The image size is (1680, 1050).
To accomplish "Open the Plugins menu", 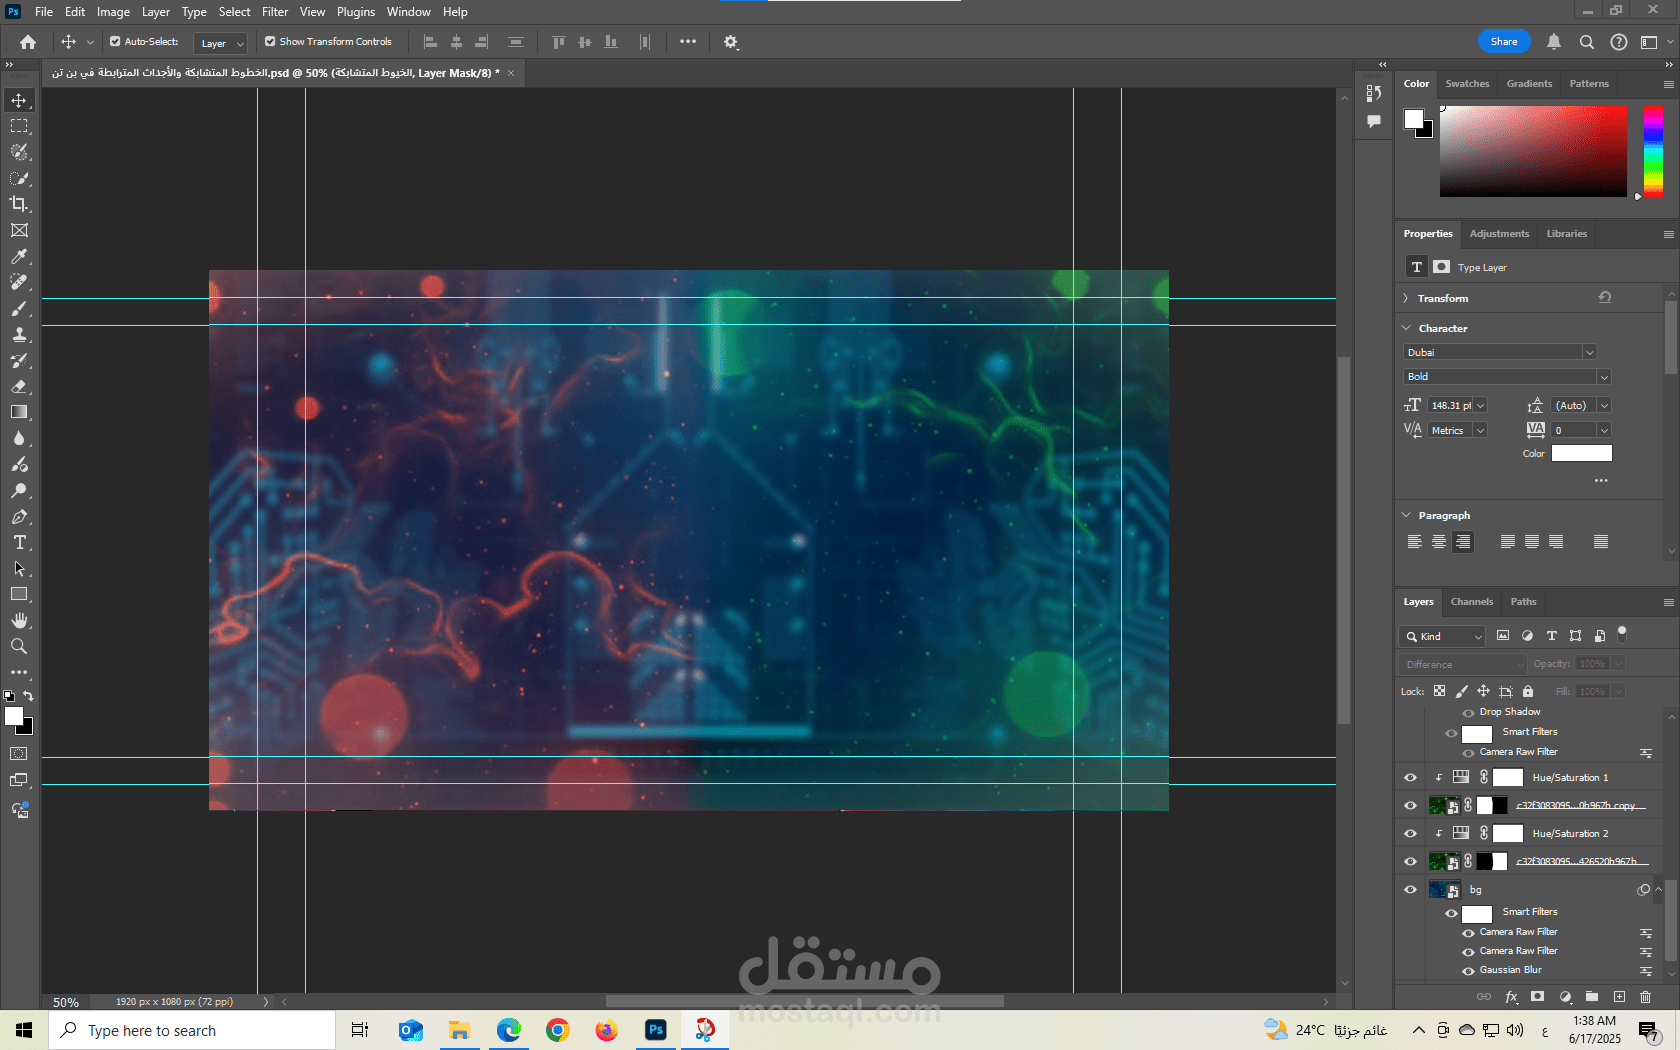I will tap(356, 12).
